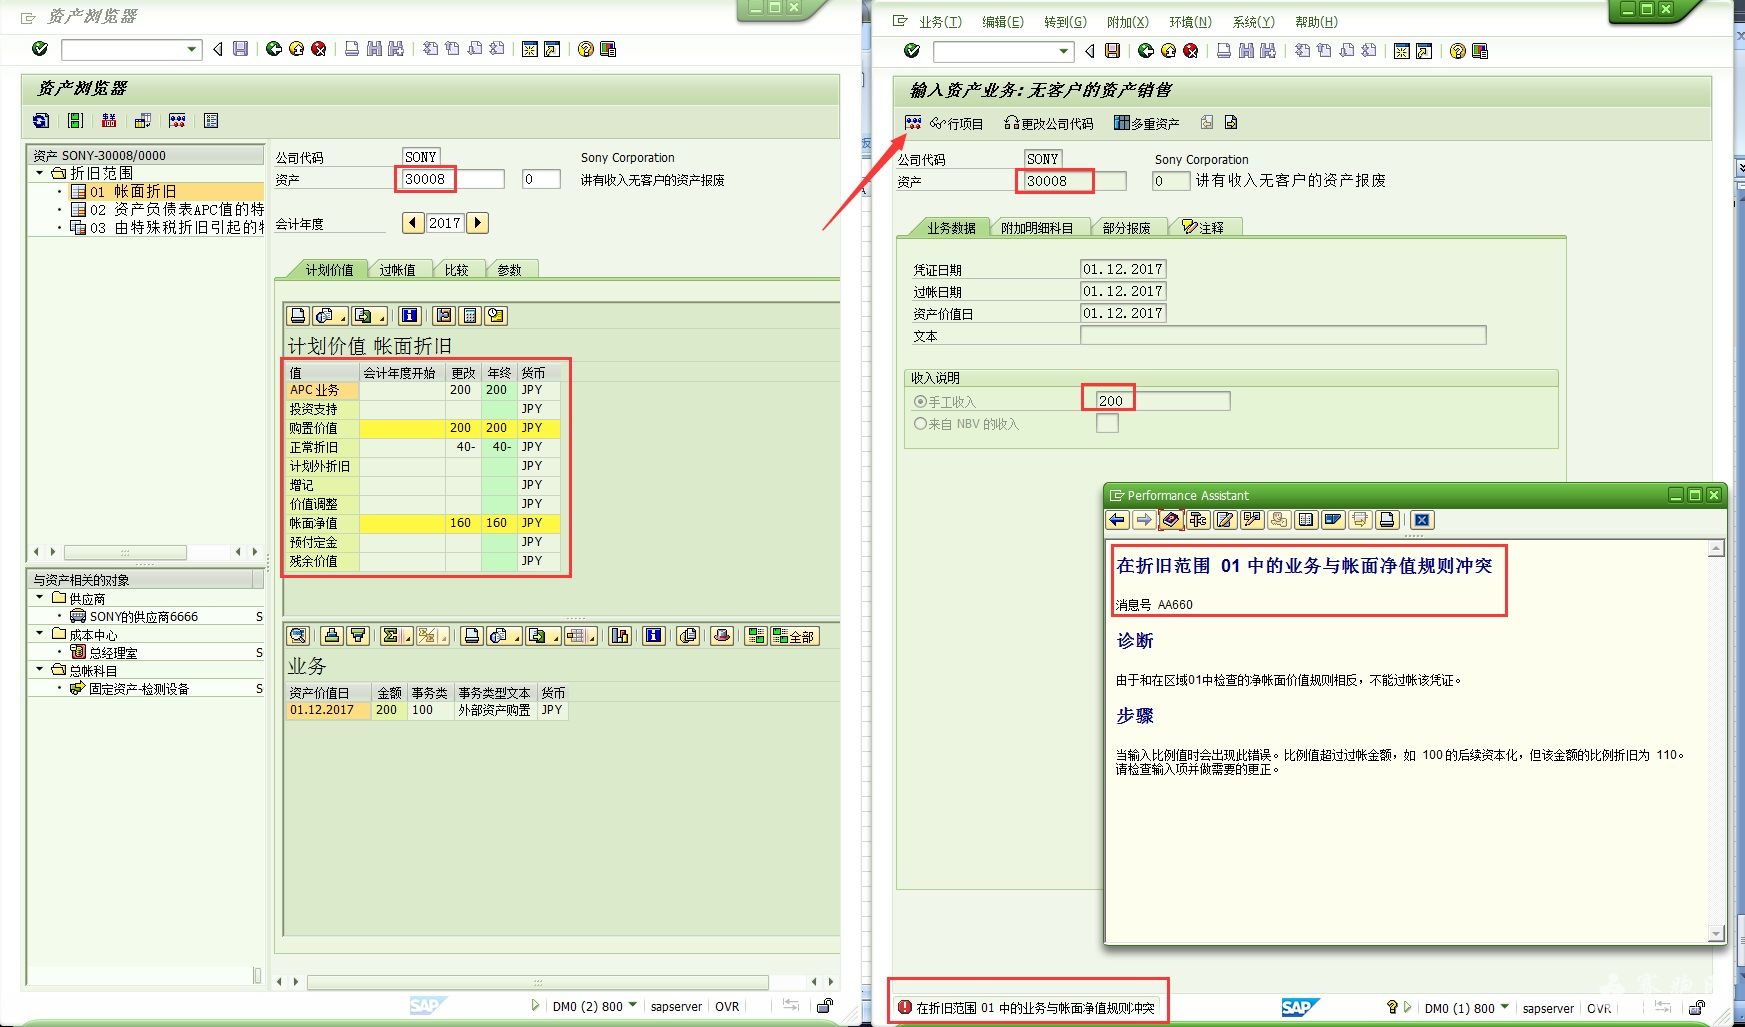Switch to the 注释 tab
The image size is (1745, 1027).
(1204, 228)
